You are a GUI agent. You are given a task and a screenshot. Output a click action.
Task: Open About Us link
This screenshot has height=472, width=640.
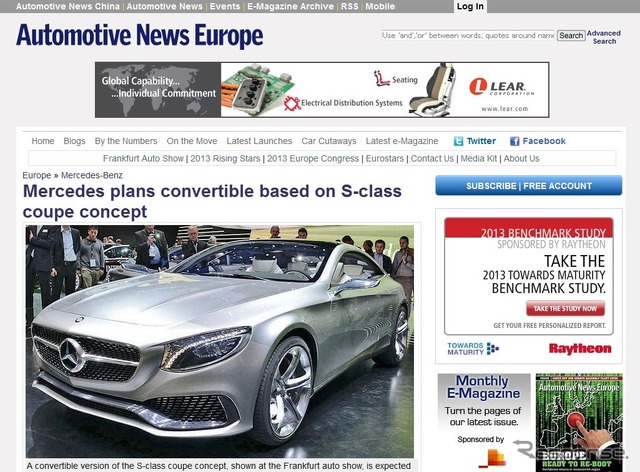click(521, 158)
